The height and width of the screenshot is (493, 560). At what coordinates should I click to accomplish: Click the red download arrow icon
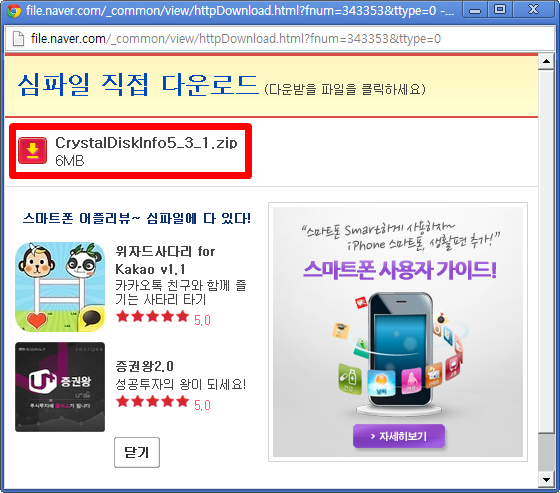(x=32, y=150)
